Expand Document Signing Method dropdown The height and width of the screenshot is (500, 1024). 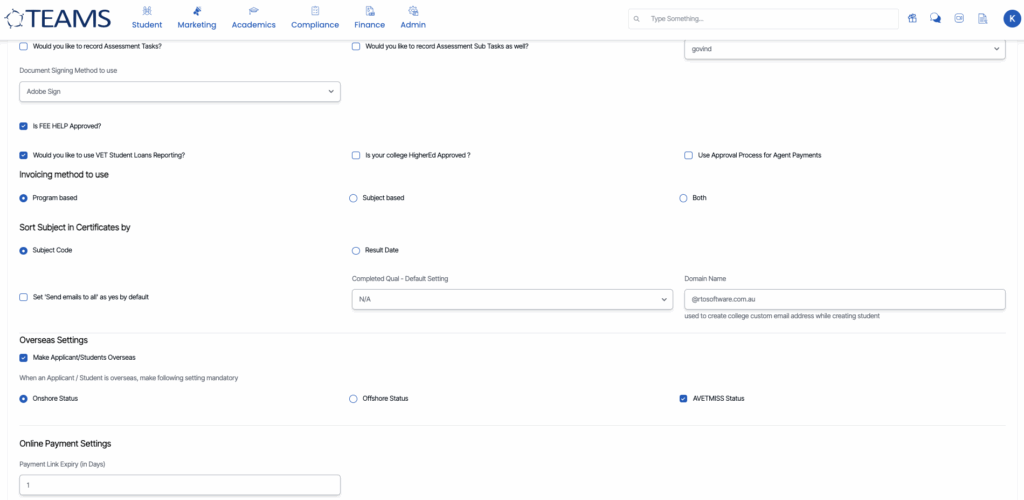180,92
